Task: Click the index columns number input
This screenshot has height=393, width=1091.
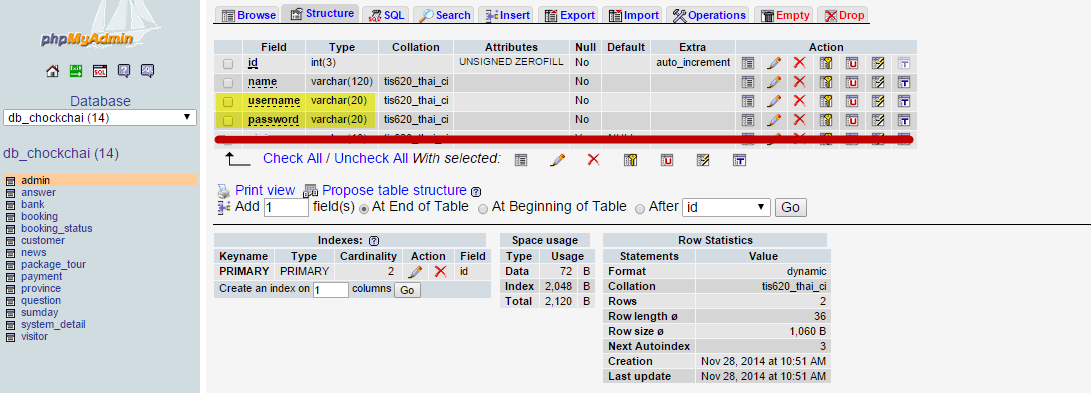Action: [x=331, y=289]
